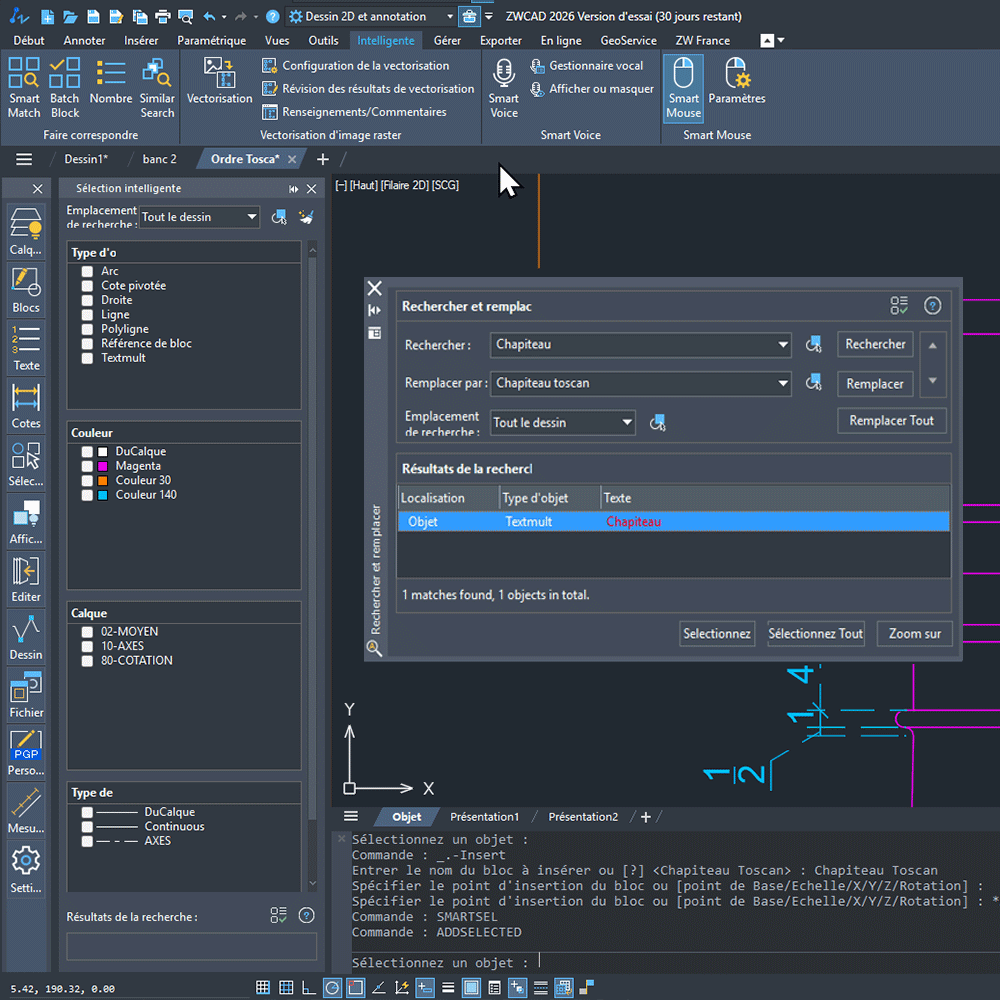
Task: Check the Polyligne object type
Action: pyautogui.click(x=88, y=329)
